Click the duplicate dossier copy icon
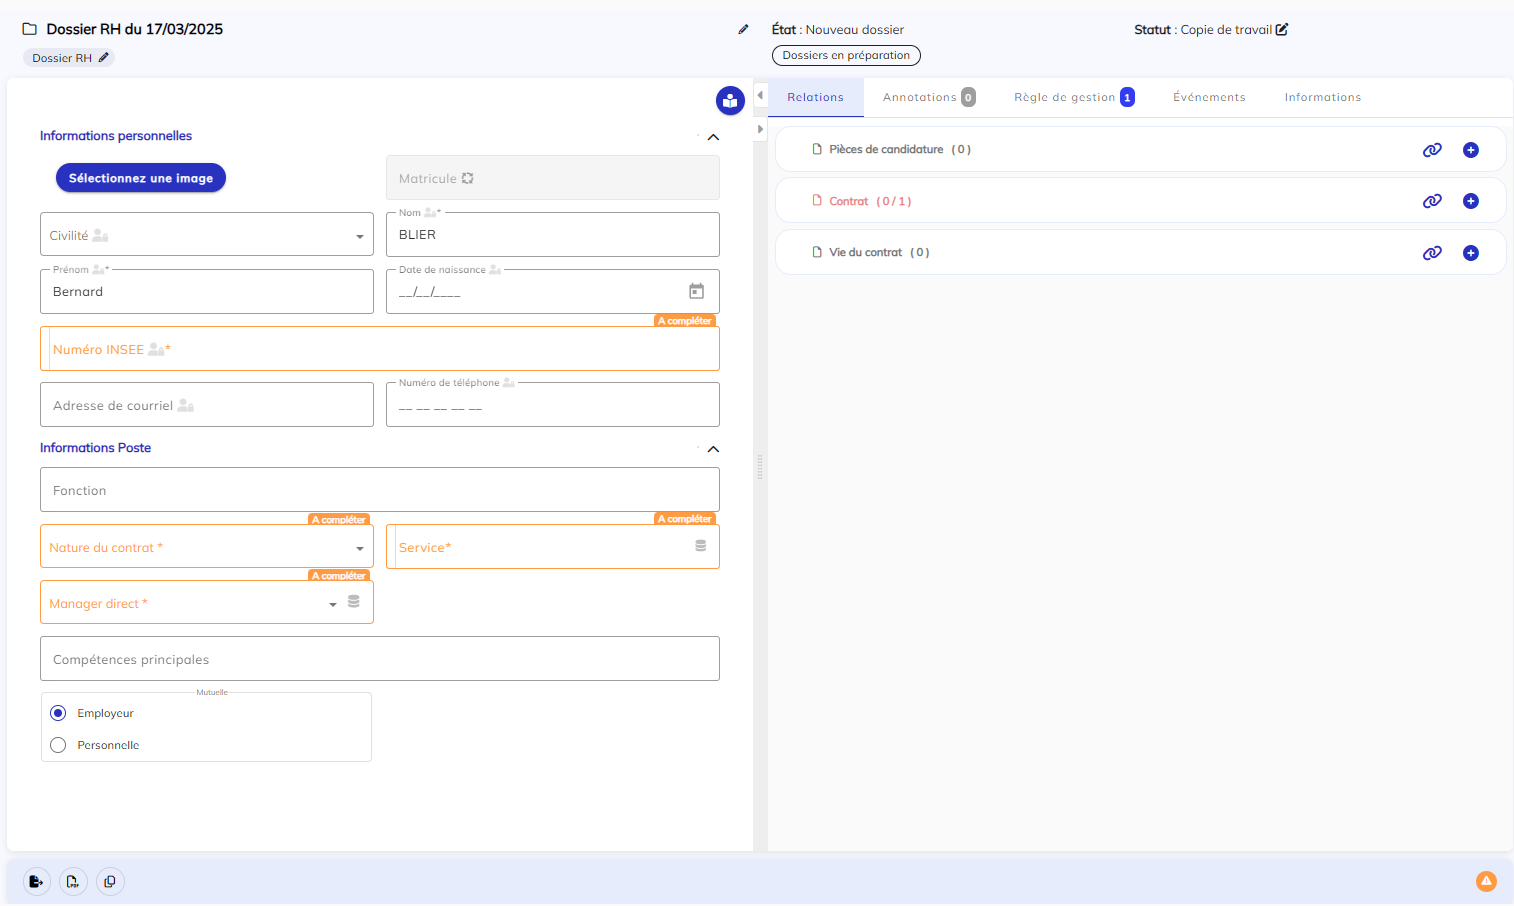 click(x=110, y=881)
